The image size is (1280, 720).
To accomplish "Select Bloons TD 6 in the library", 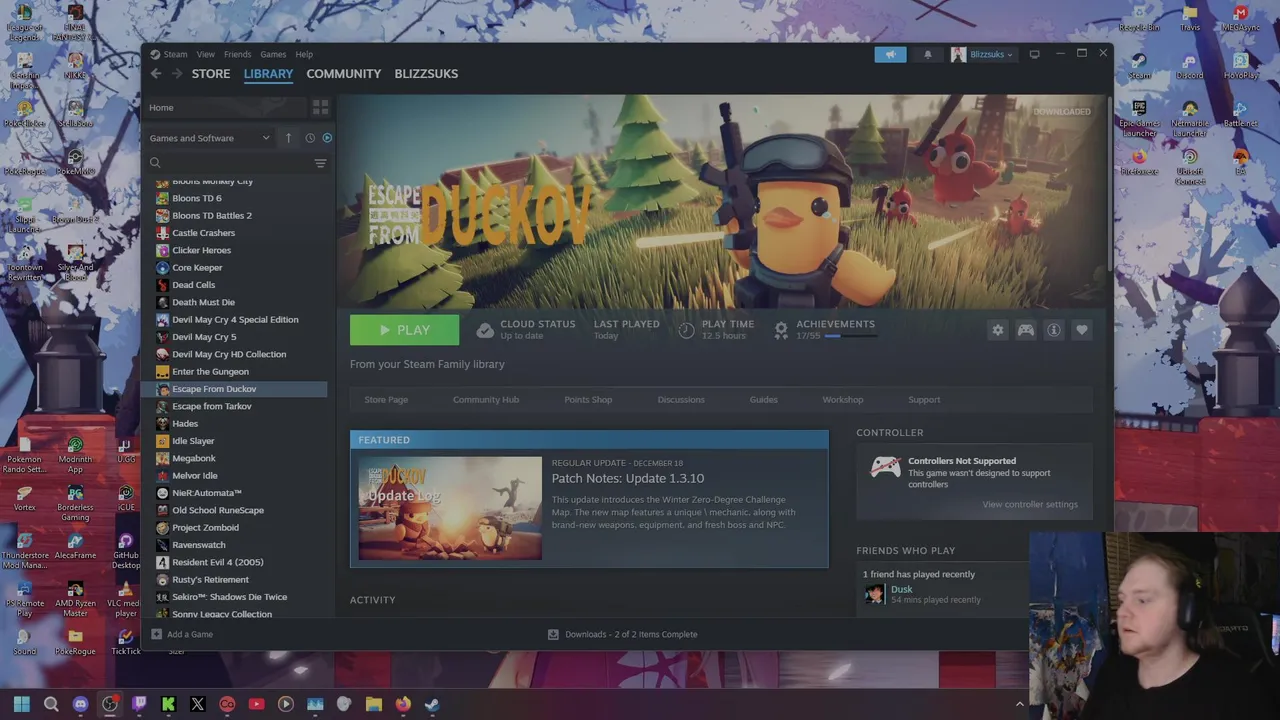I will click(x=197, y=198).
